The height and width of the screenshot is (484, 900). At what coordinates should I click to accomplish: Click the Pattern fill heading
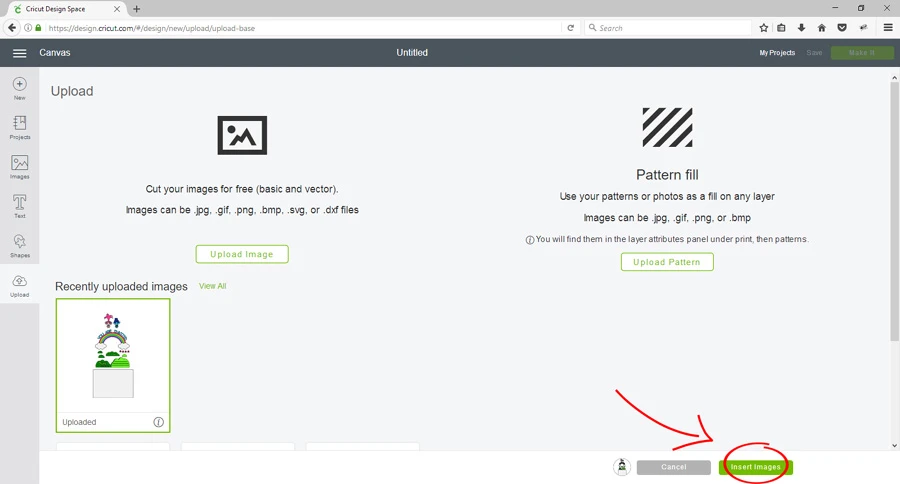667,175
